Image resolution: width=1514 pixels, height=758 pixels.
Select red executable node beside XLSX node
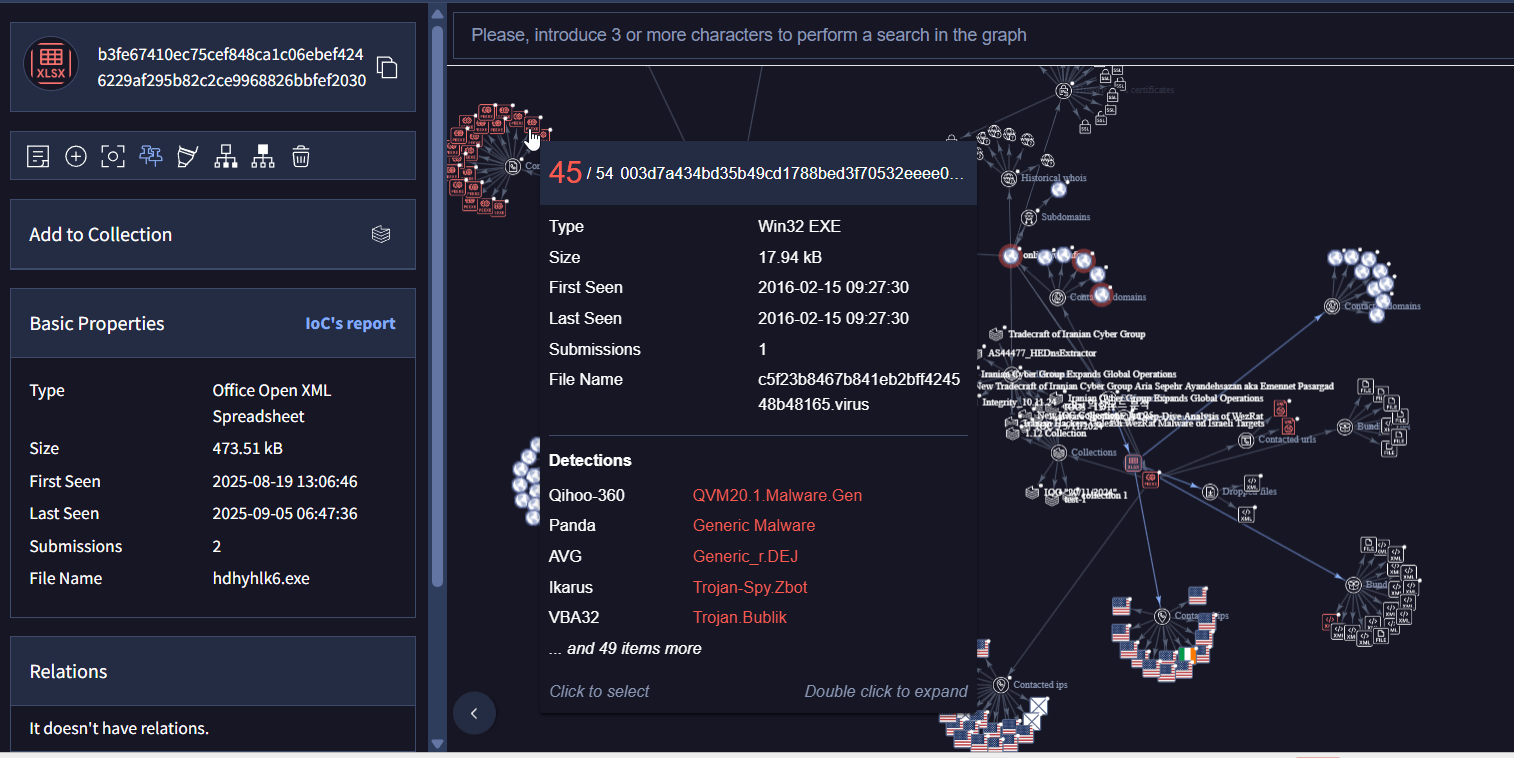tap(1151, 479)
